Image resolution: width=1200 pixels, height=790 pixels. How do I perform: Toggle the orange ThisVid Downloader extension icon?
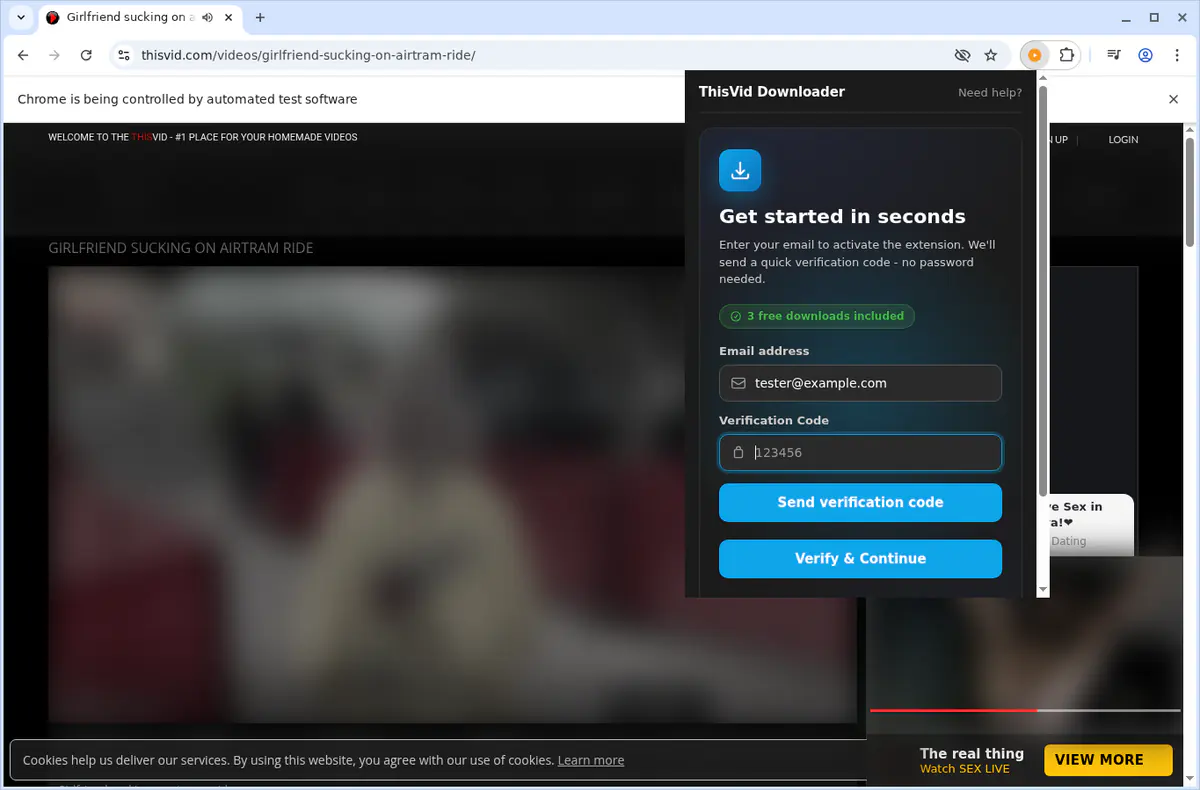tap(1035, 55)
